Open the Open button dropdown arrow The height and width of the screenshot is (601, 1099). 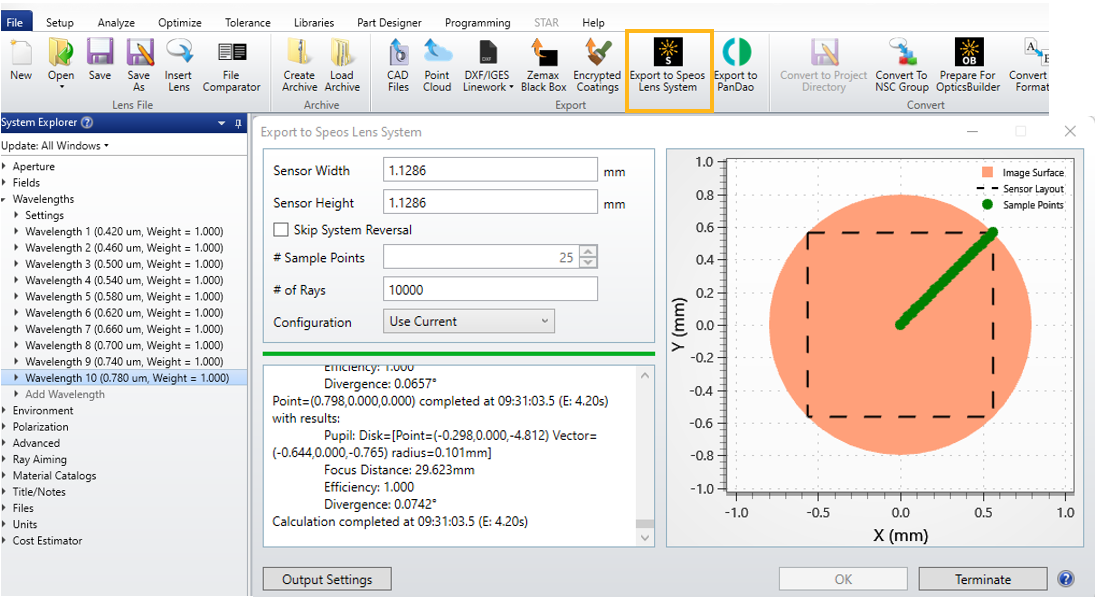tap(61, 87)
